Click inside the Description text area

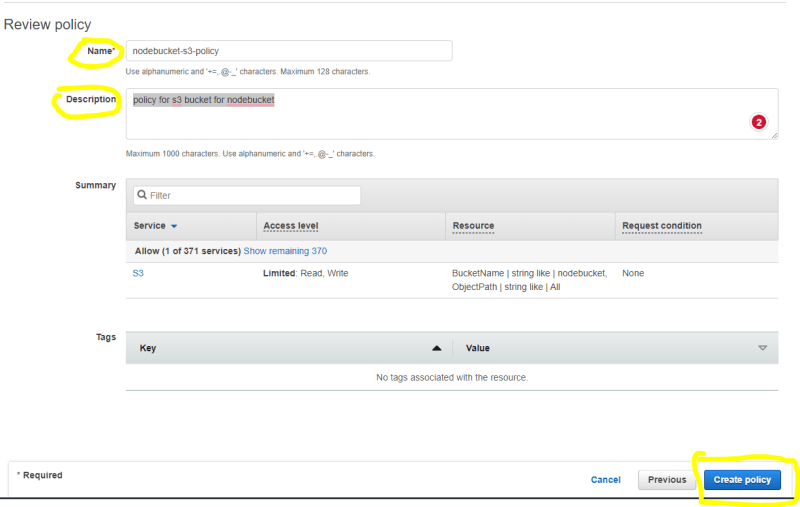[452, 113]
